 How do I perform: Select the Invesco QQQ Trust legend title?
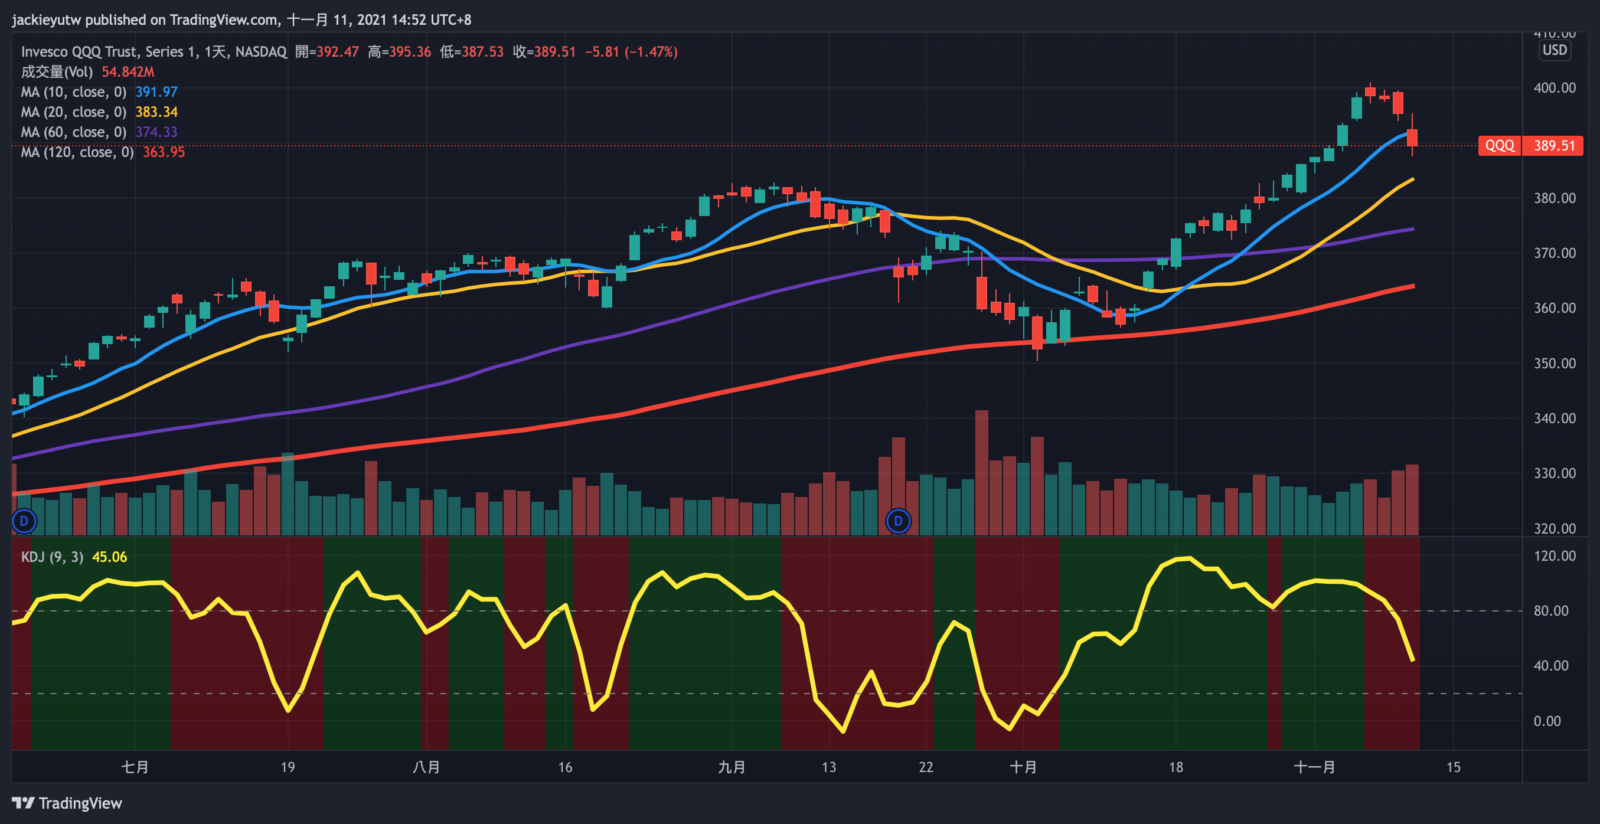click(154, 52)
